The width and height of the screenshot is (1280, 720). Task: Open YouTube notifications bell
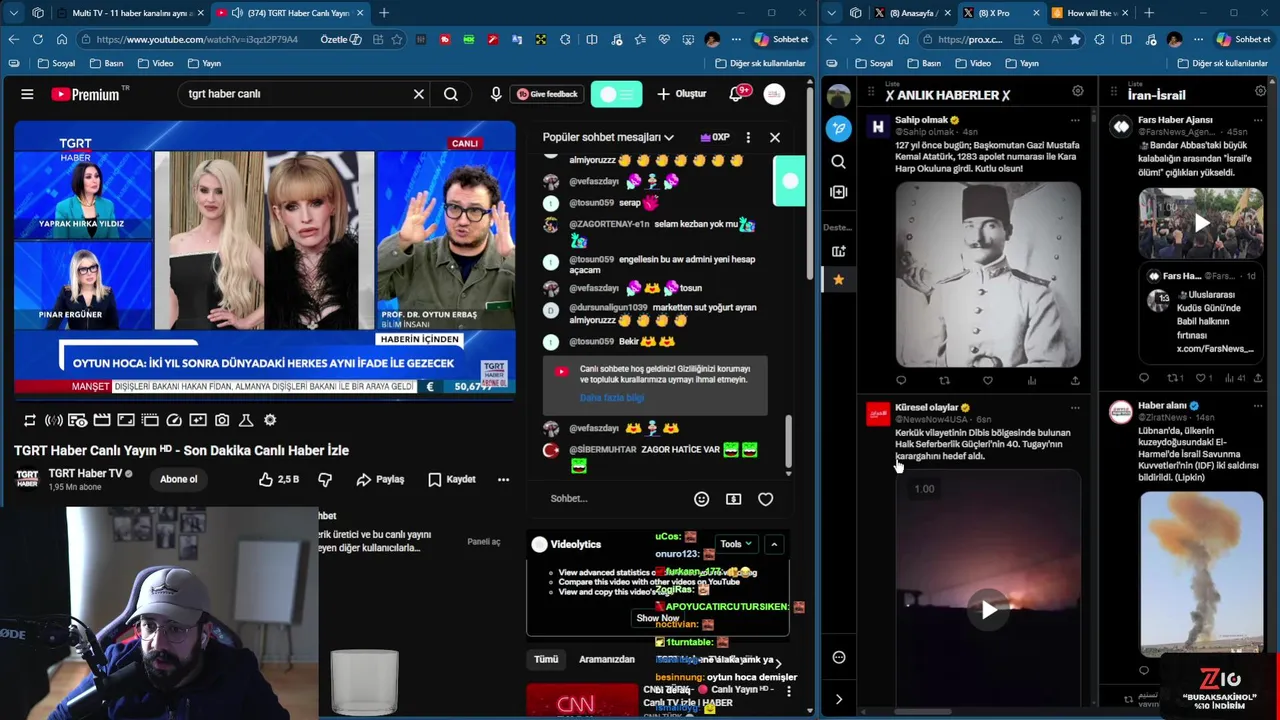tap(737, 94)
